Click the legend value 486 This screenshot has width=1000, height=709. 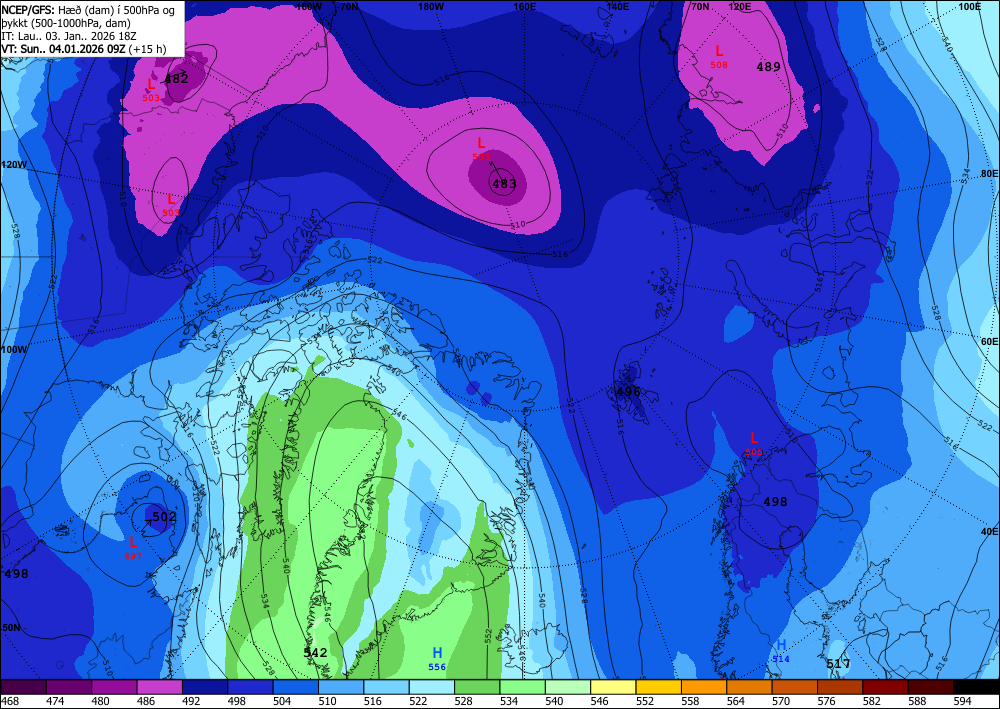click(x=146, y=701)
